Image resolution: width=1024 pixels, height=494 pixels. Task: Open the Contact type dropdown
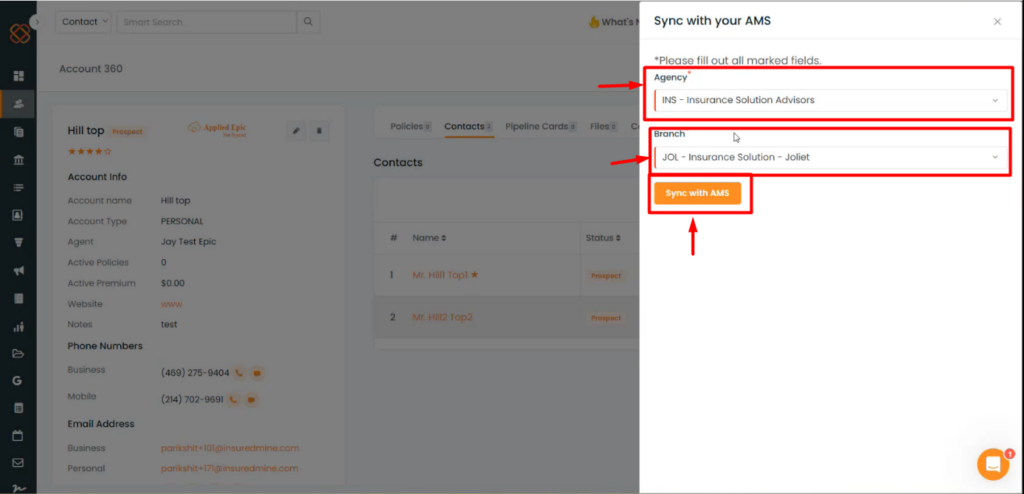pos(83,22)
